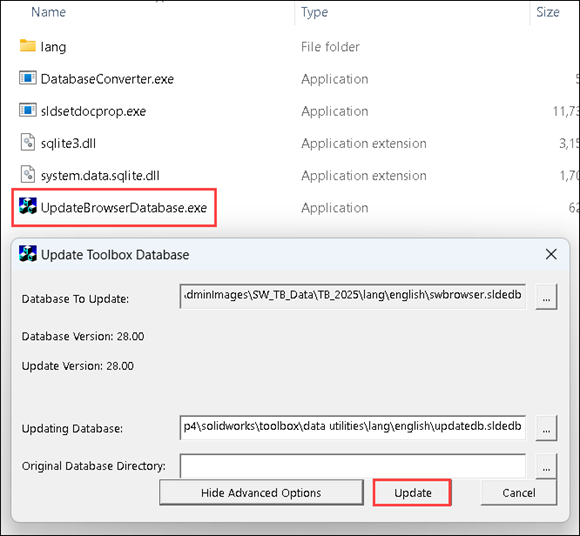Screen dimensions: 580x536
Task: Close the Update Toolbox Database dialog
Action: coord(551,254)
